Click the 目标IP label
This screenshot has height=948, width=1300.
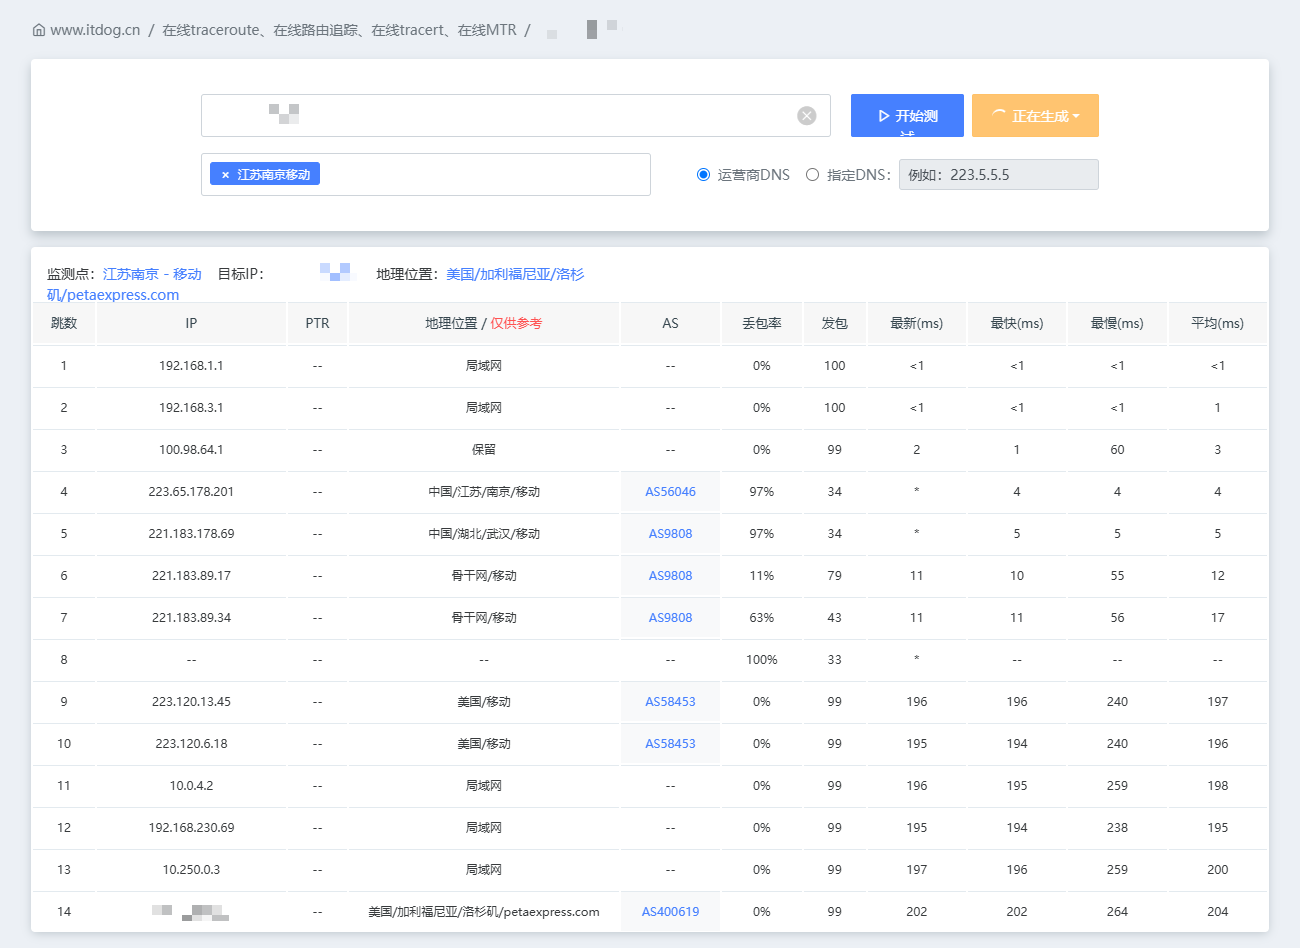tap(241, 274)
